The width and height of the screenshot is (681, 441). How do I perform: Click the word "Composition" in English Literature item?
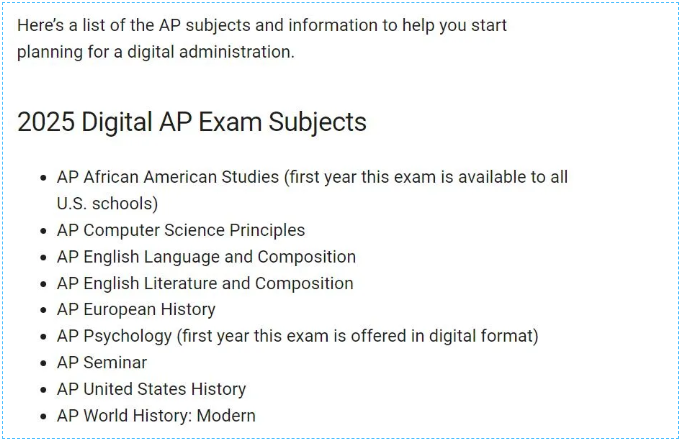click(304, 283)
